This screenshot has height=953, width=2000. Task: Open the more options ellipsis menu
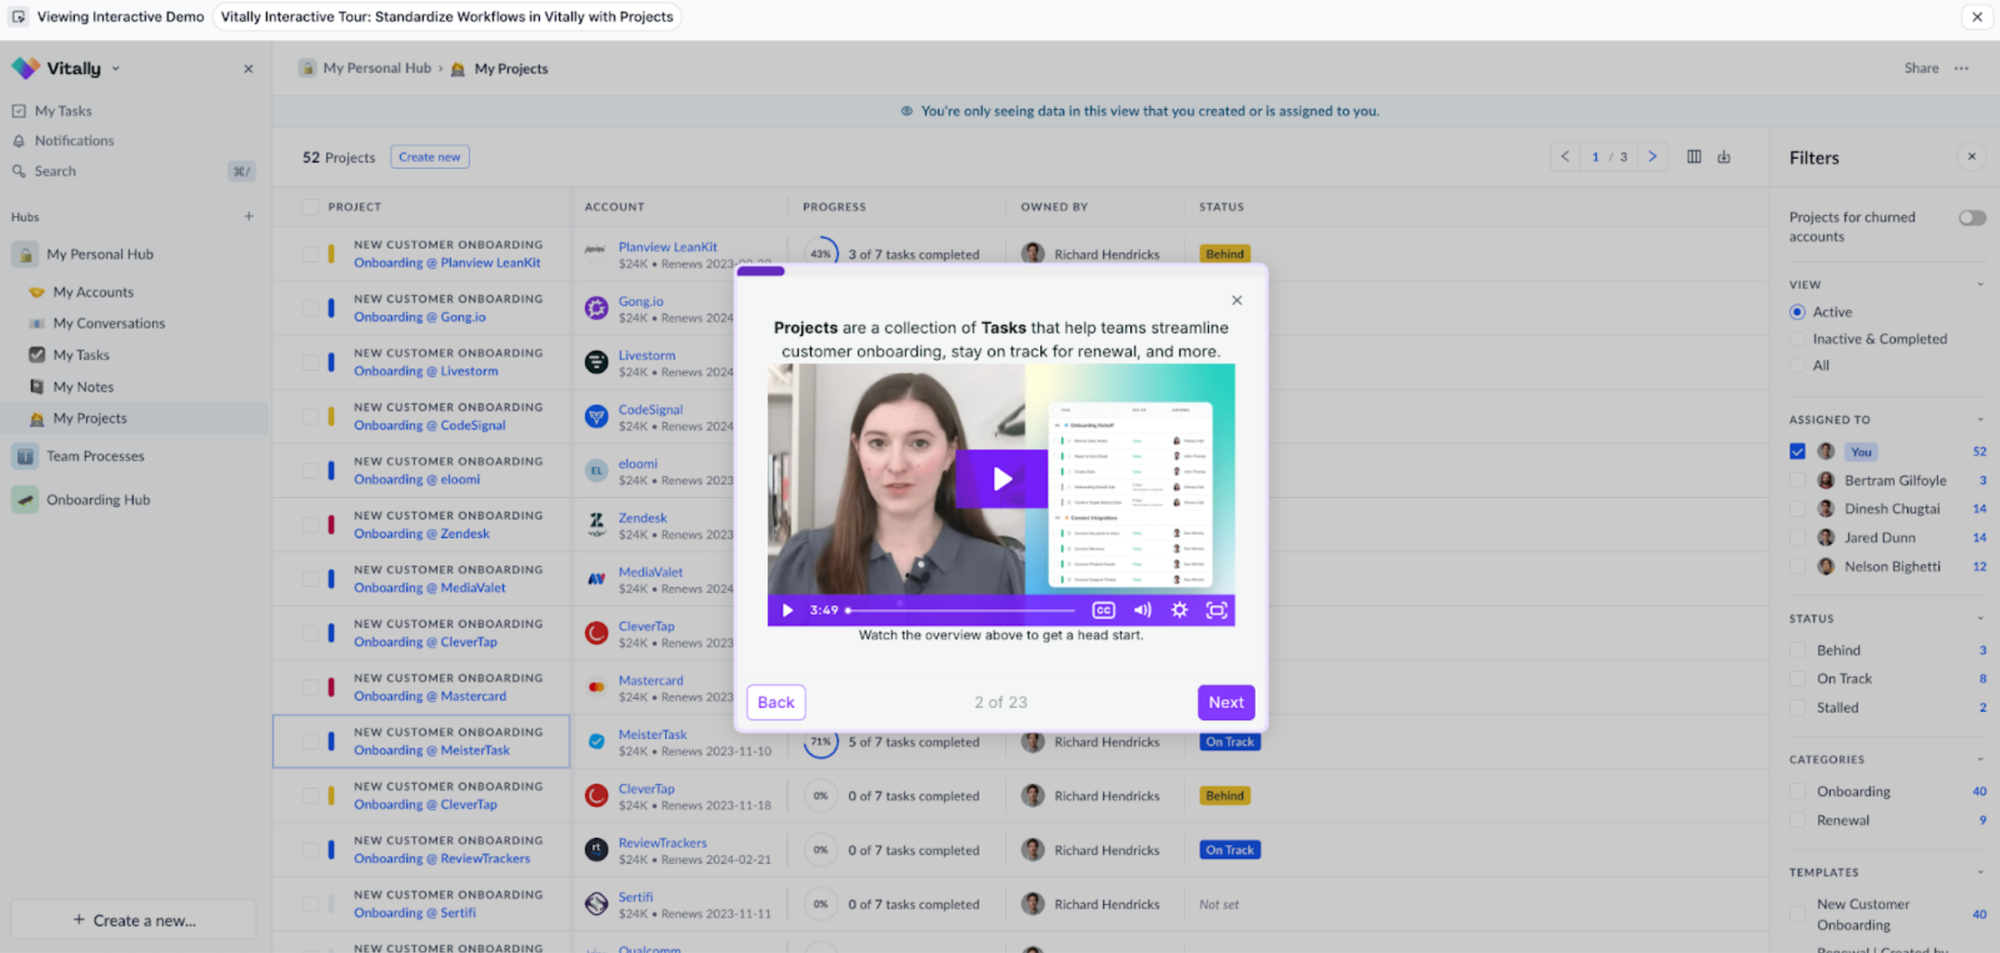(1961, 68)
